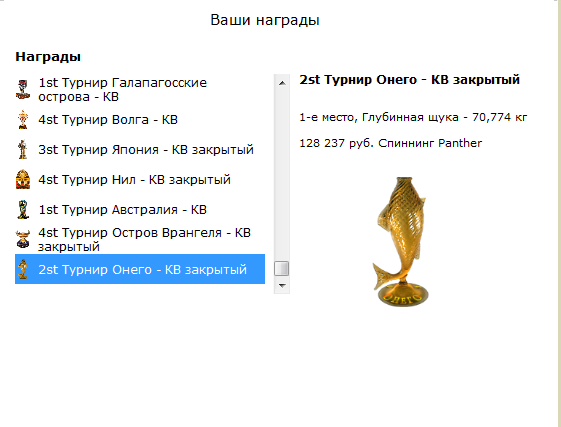Click the Nile tournament mask trophy icon

[x=23, y=179]
